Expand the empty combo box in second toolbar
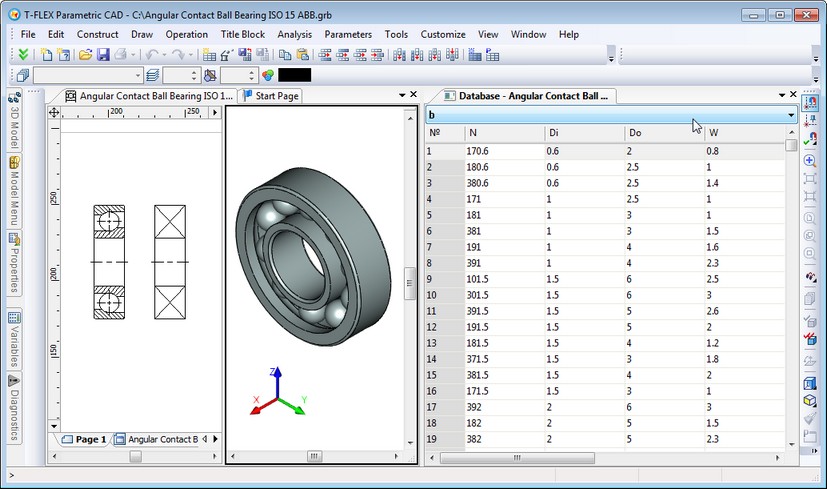This screenshot has width=827, height=489. tap(138, 75)
